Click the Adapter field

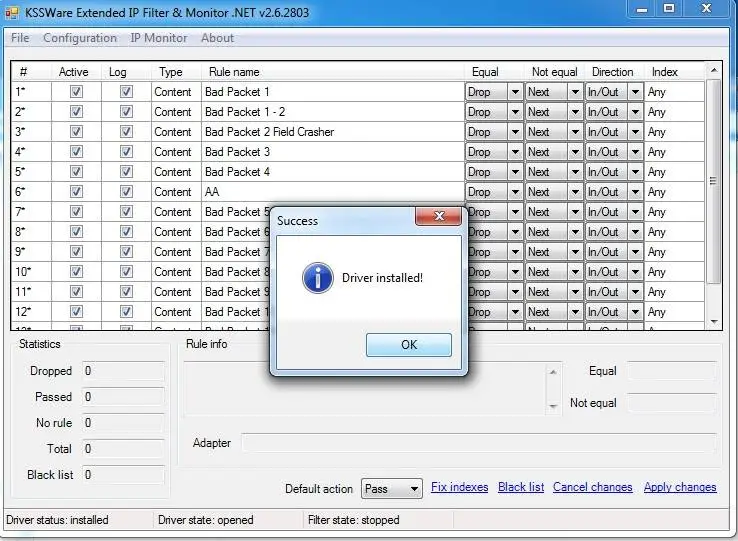(x=479, y=443)
